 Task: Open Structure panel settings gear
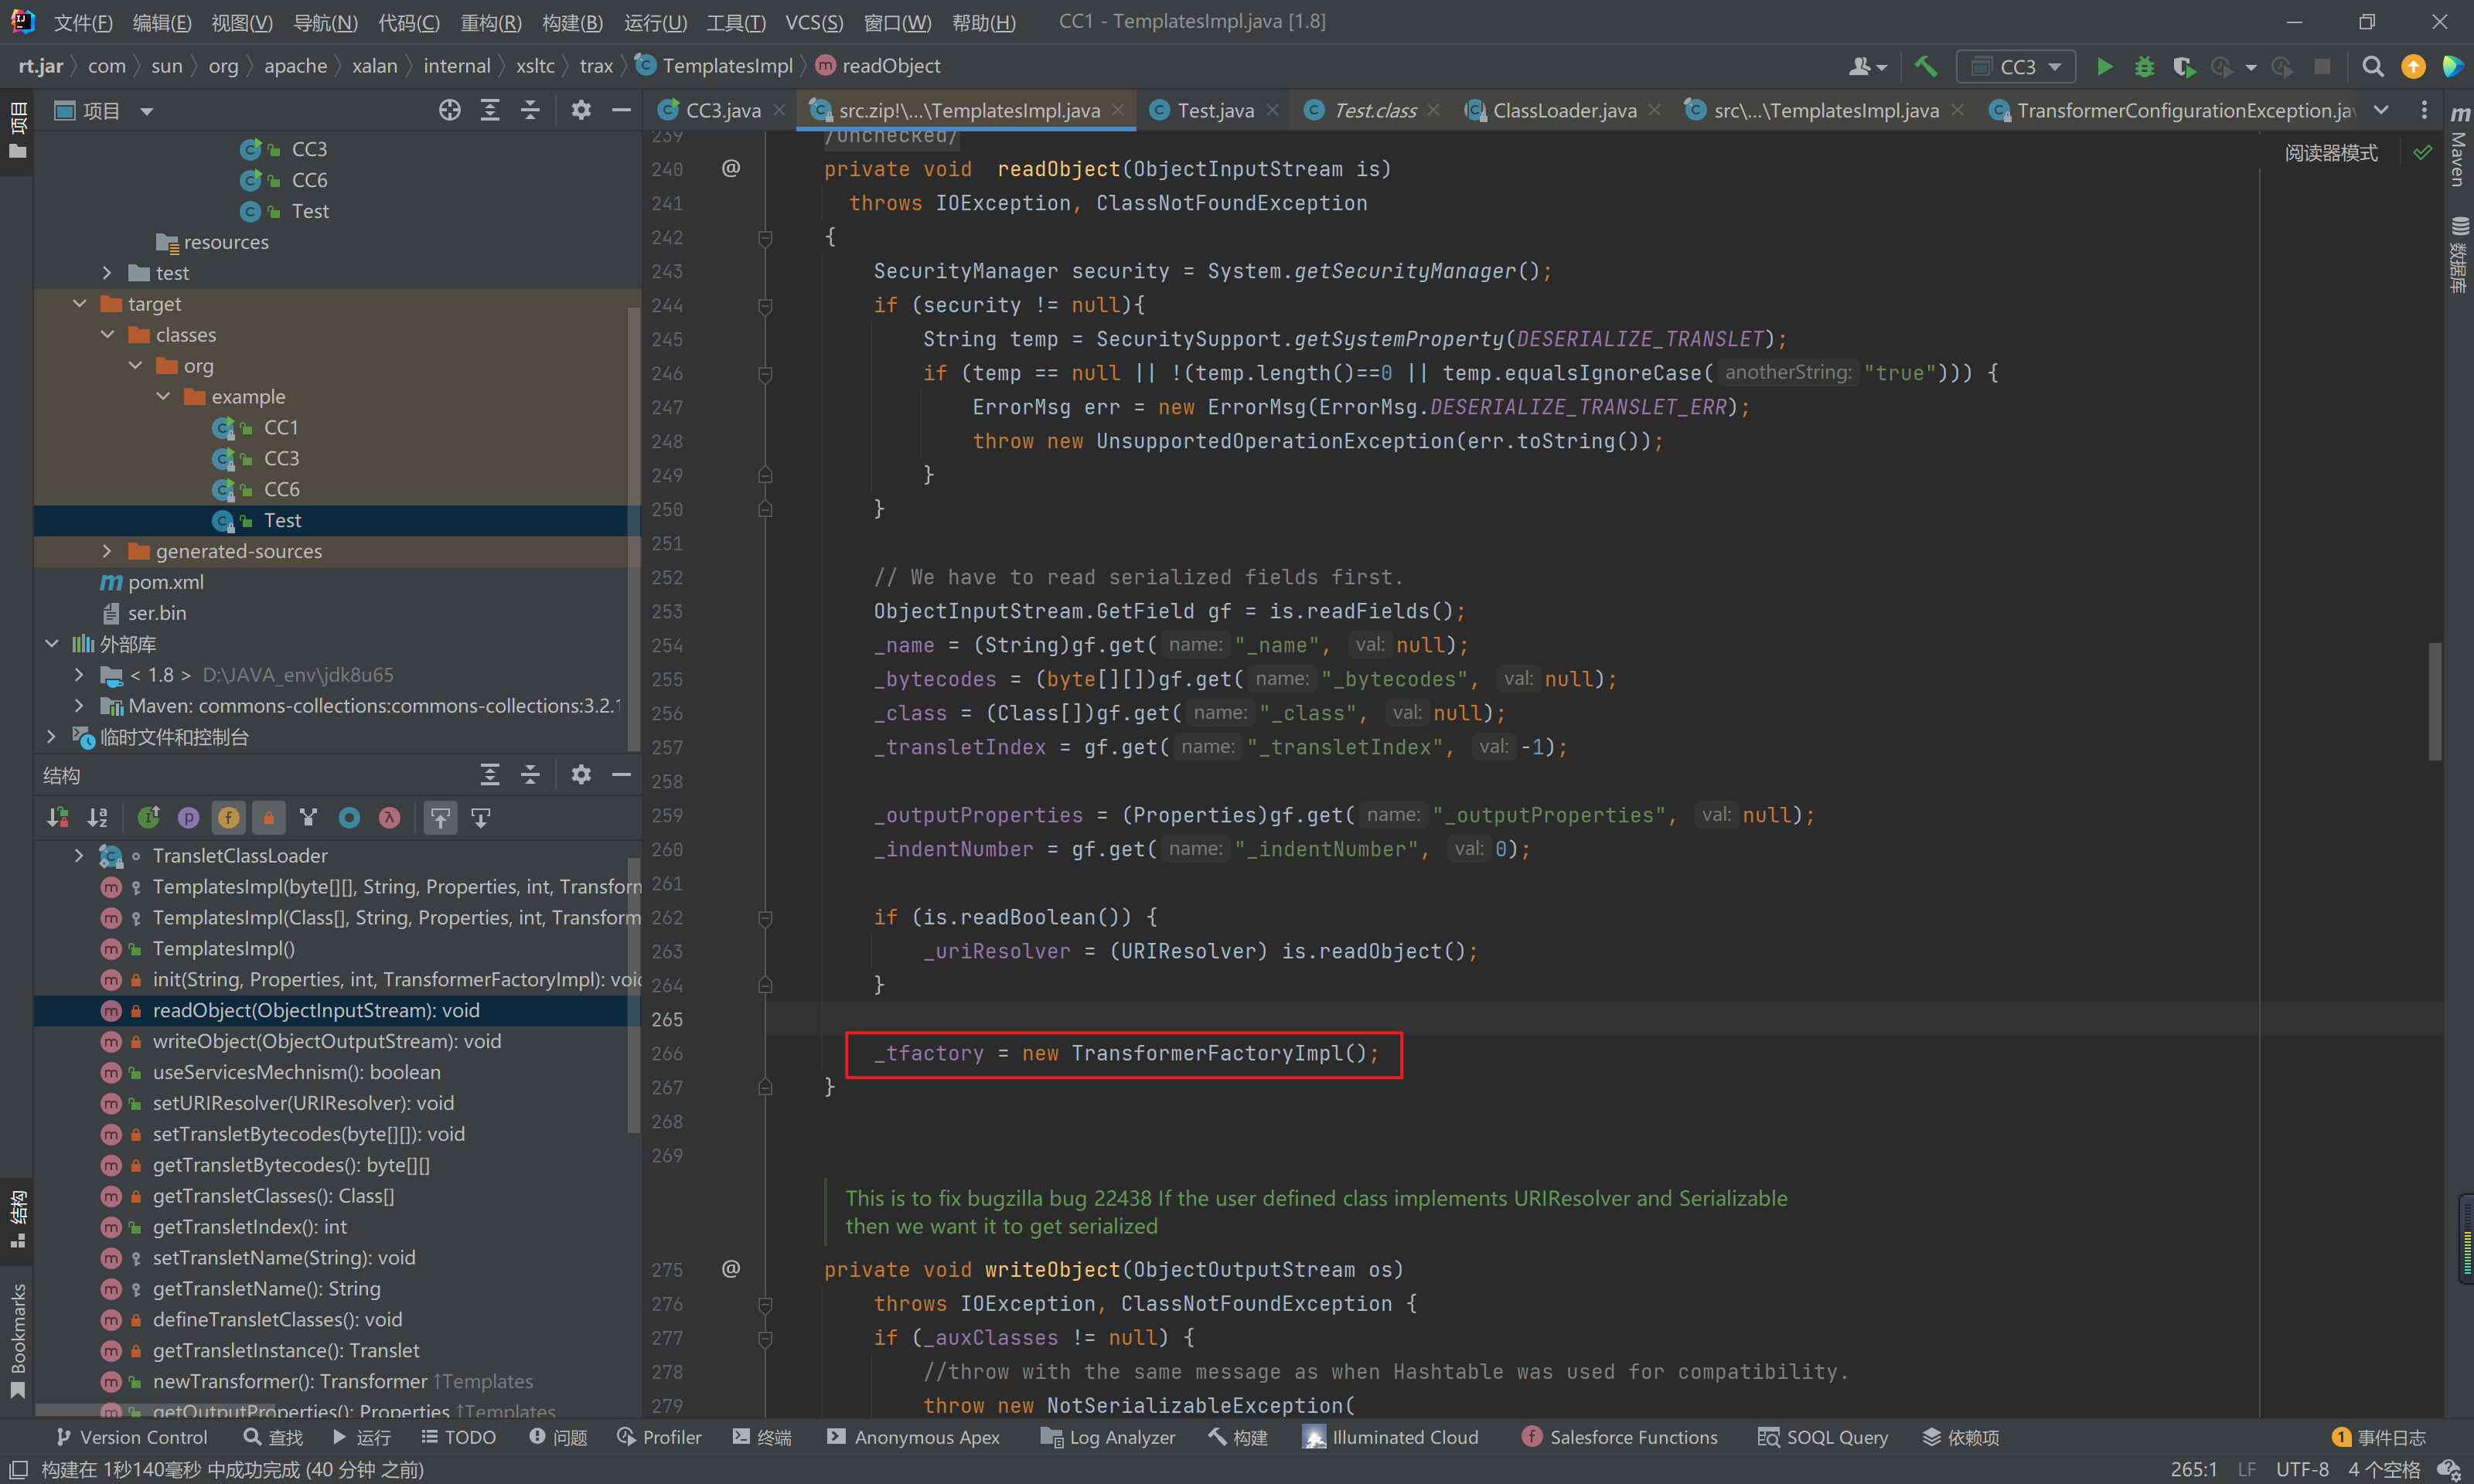coord(581,774)
